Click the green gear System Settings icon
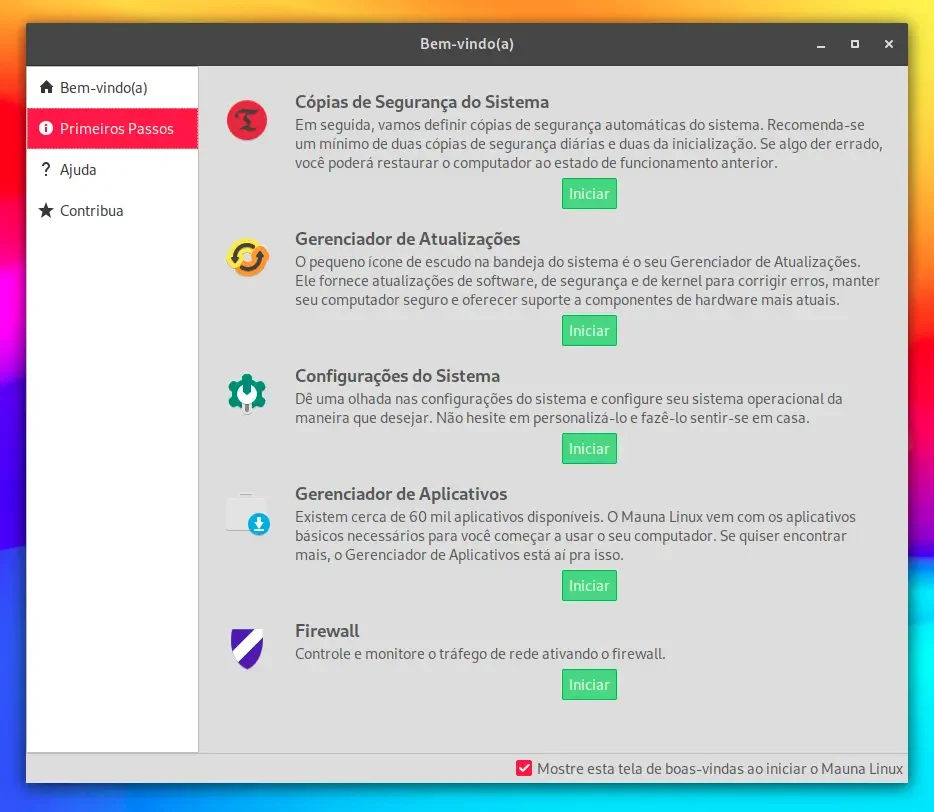Screen dimensions: 934x812 (247, 394)
